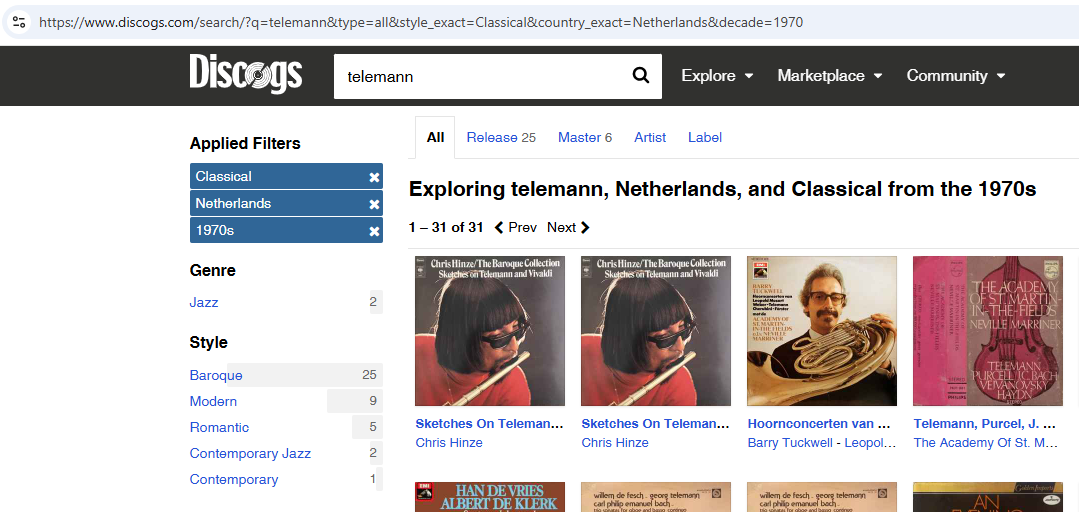
Task: Select the Artist tab
Action: tap(650, 137)
